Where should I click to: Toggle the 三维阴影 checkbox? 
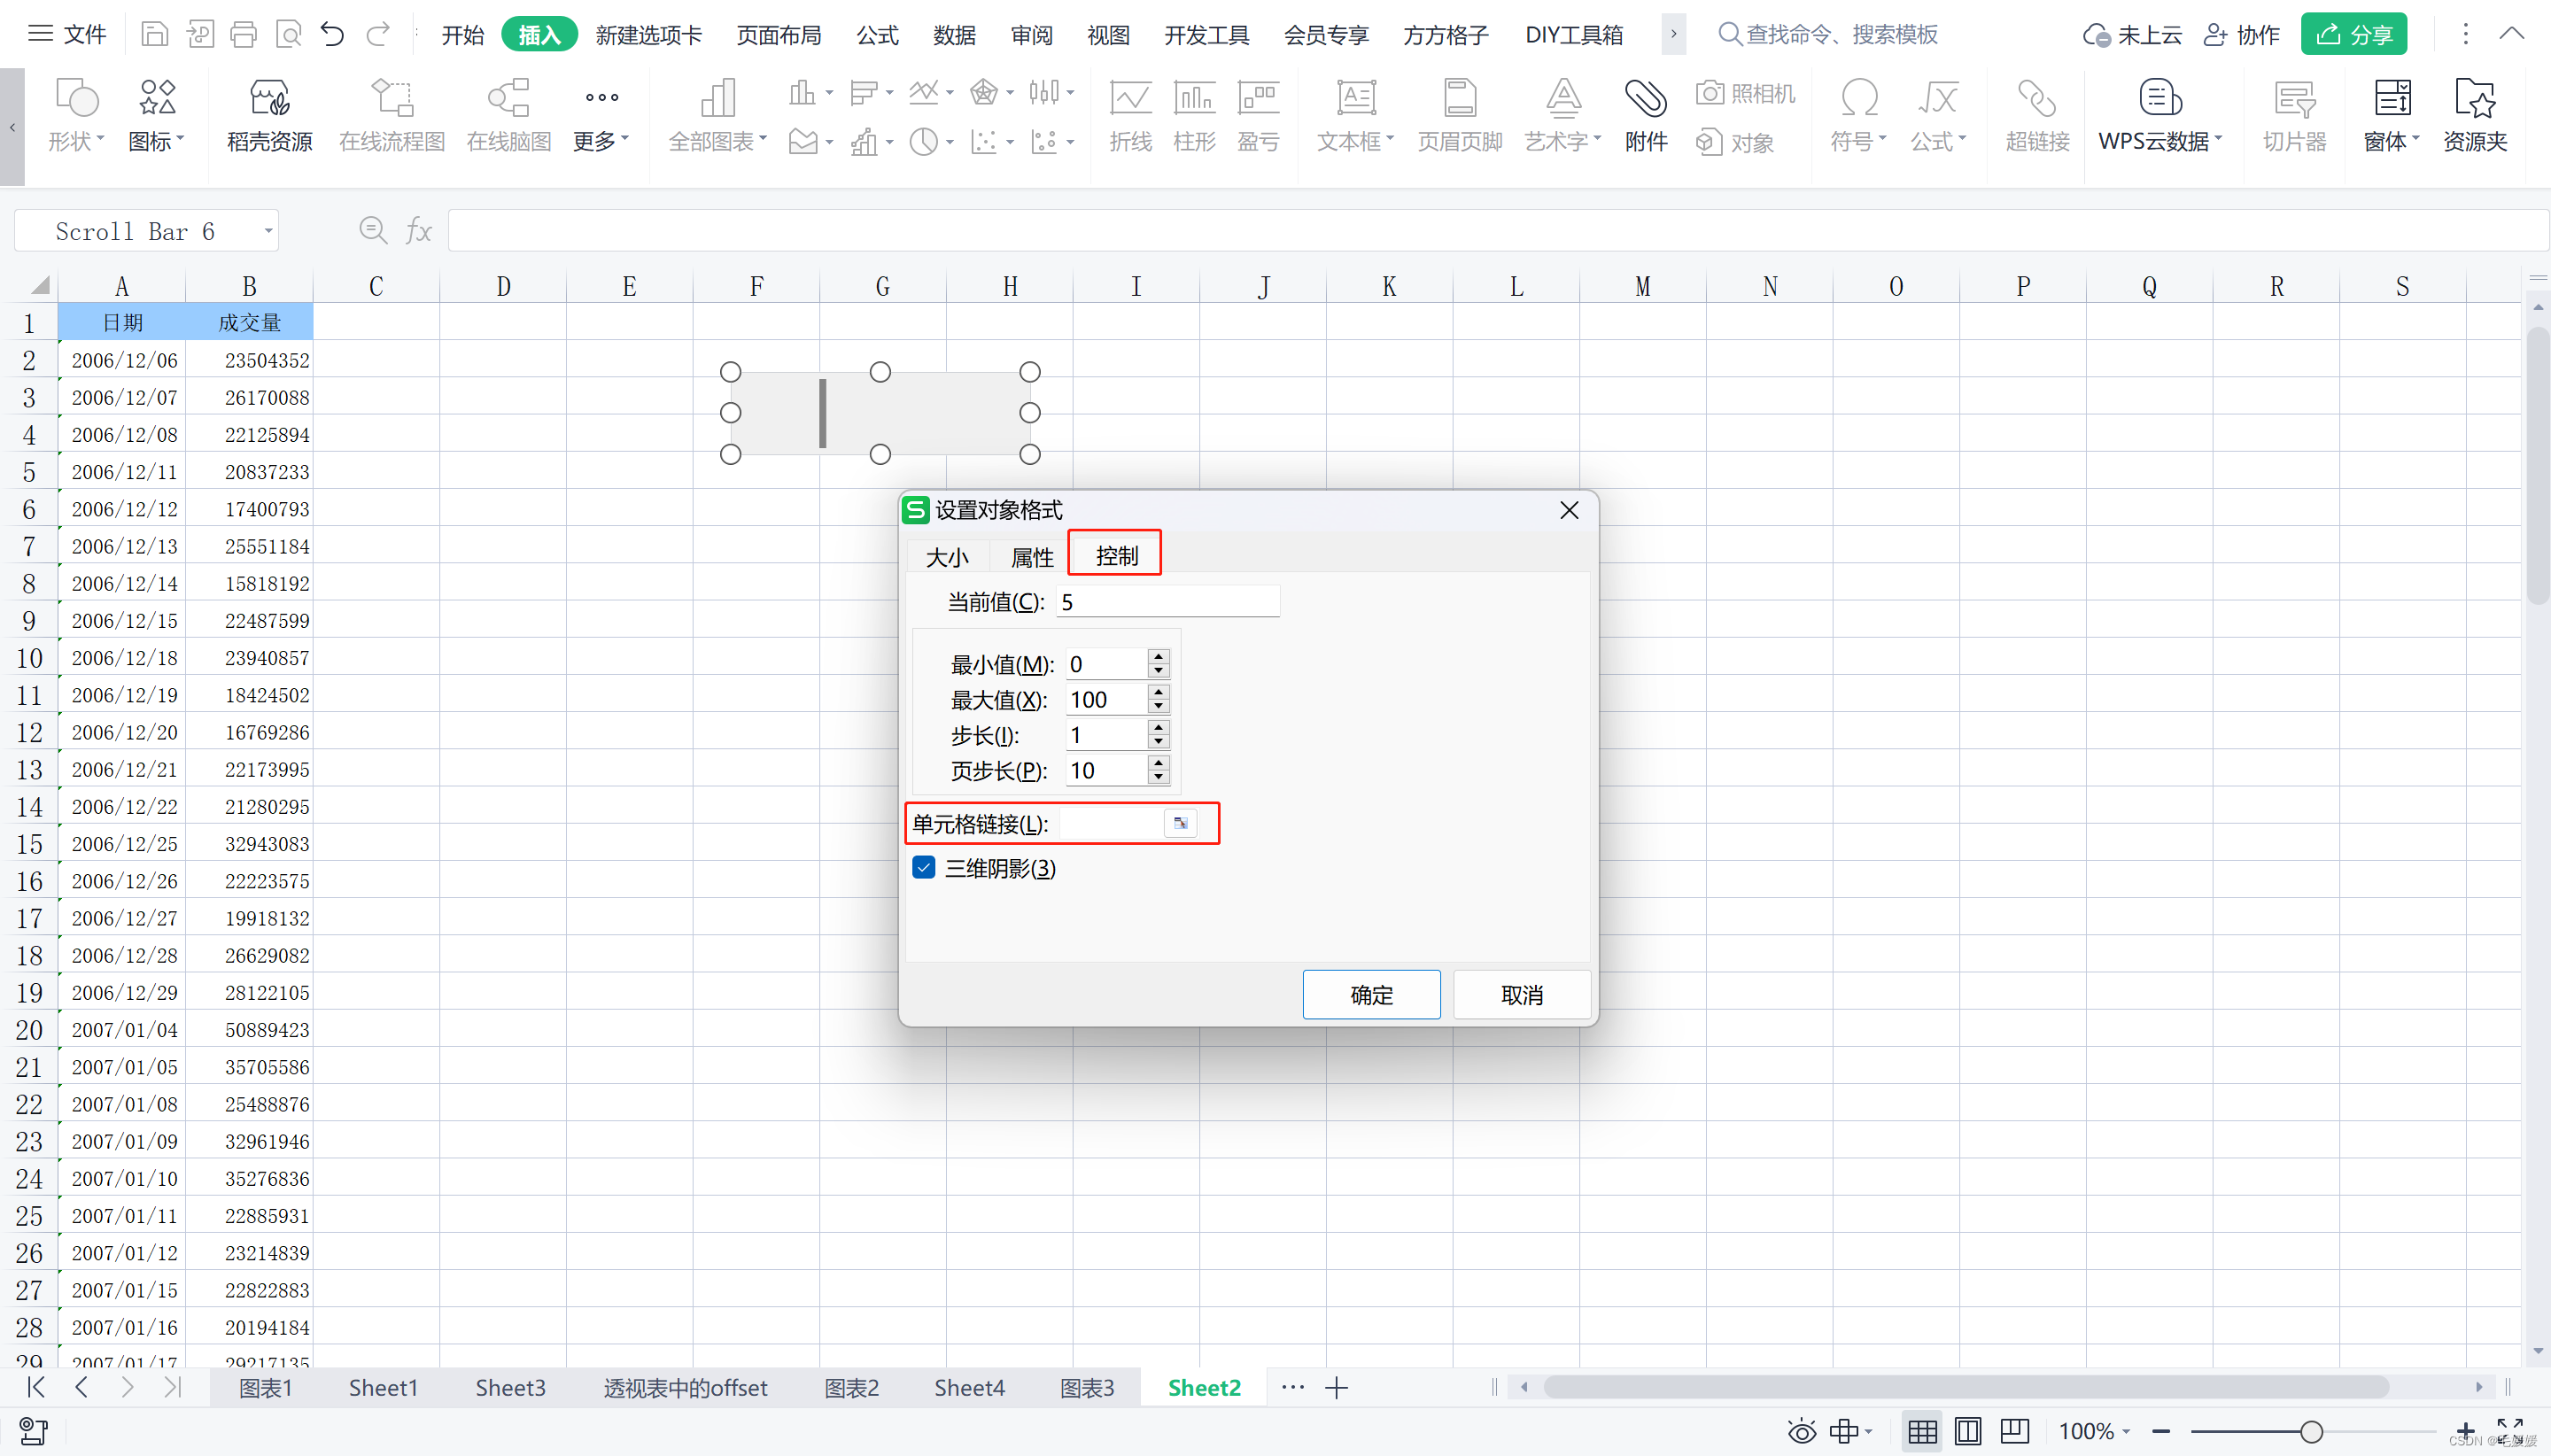pyautogui.click(x=924, y=867)
